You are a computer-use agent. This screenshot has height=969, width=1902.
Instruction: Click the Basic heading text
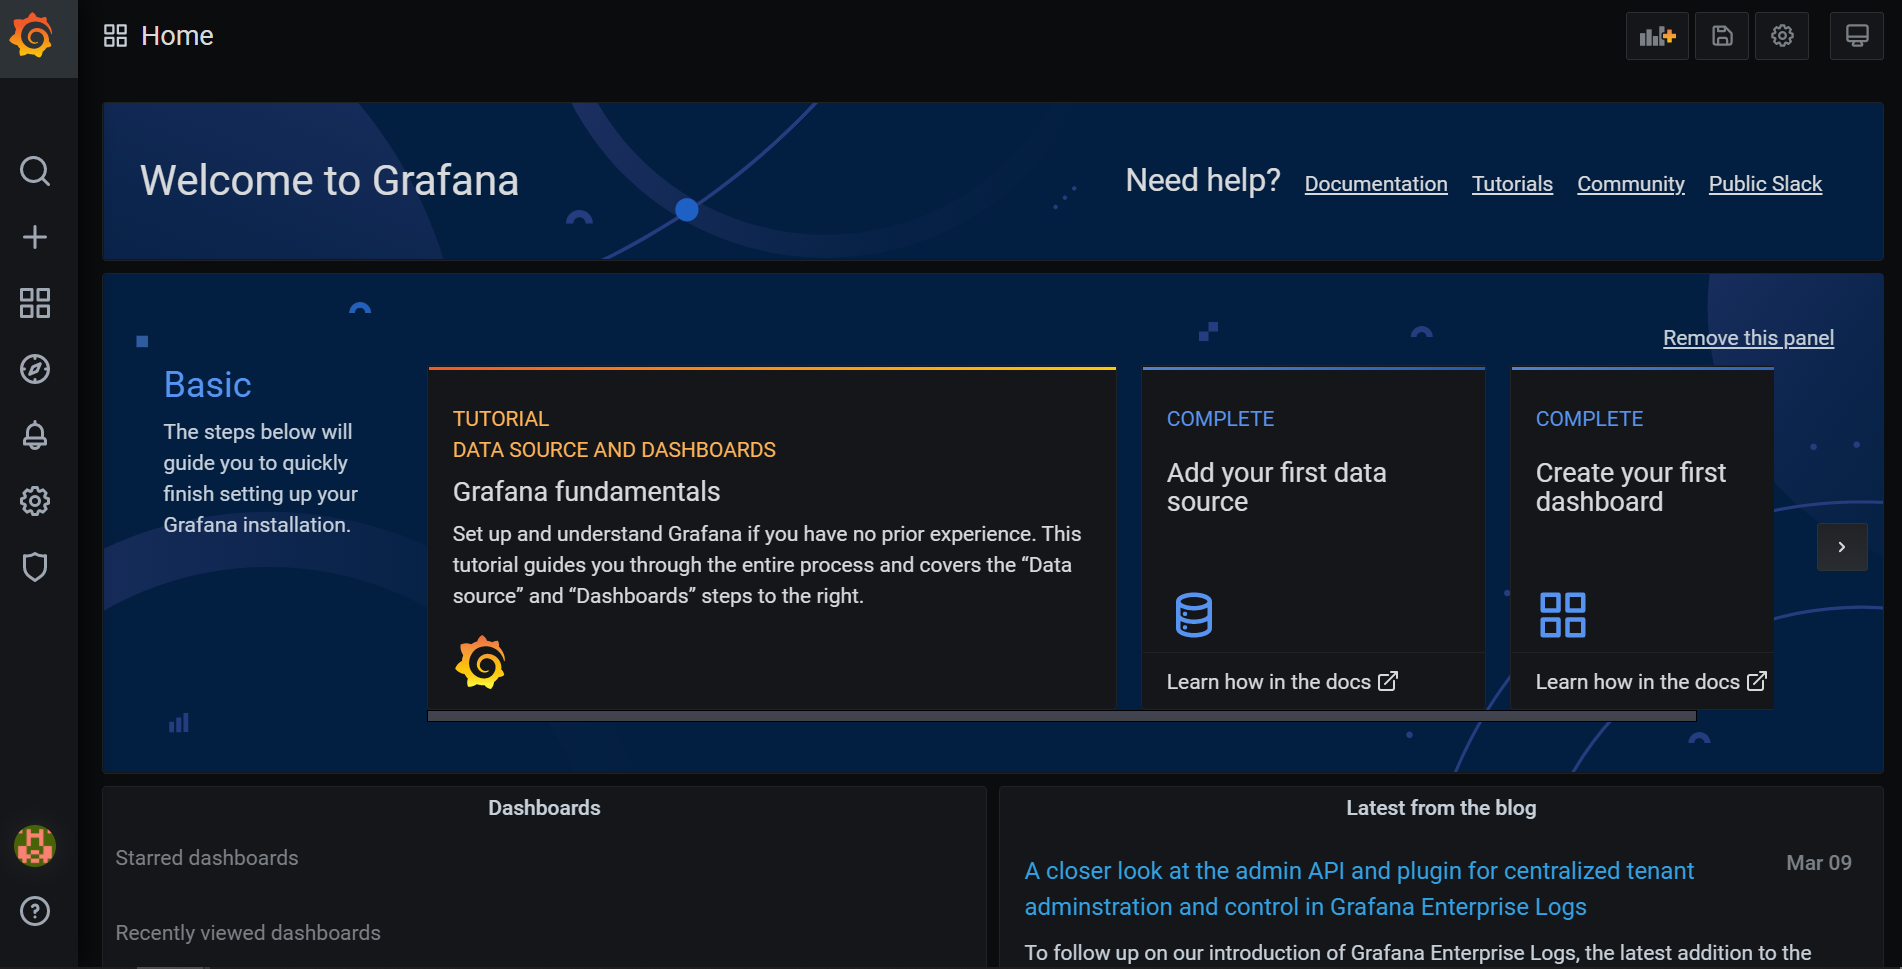coord(208,385)
